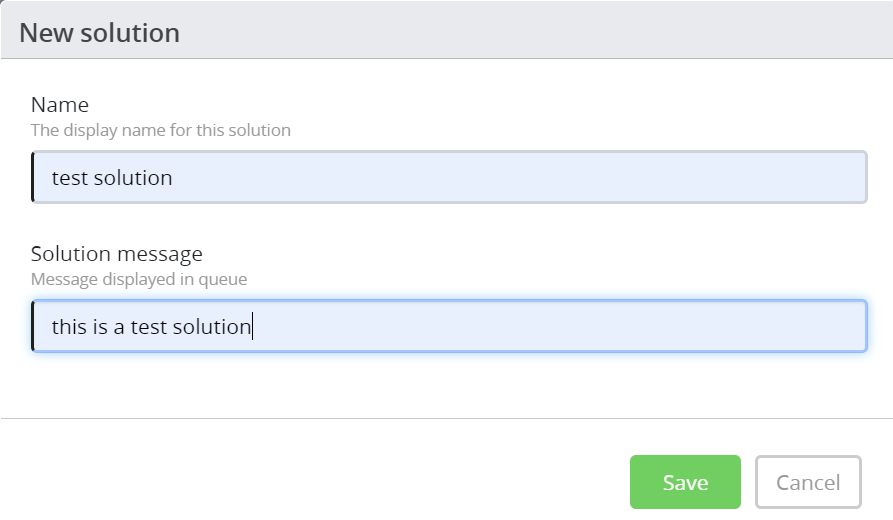893x520 pixels.
Task: Place cursor on "solution" in Solution message field
Action: click(x=210, y=326)
